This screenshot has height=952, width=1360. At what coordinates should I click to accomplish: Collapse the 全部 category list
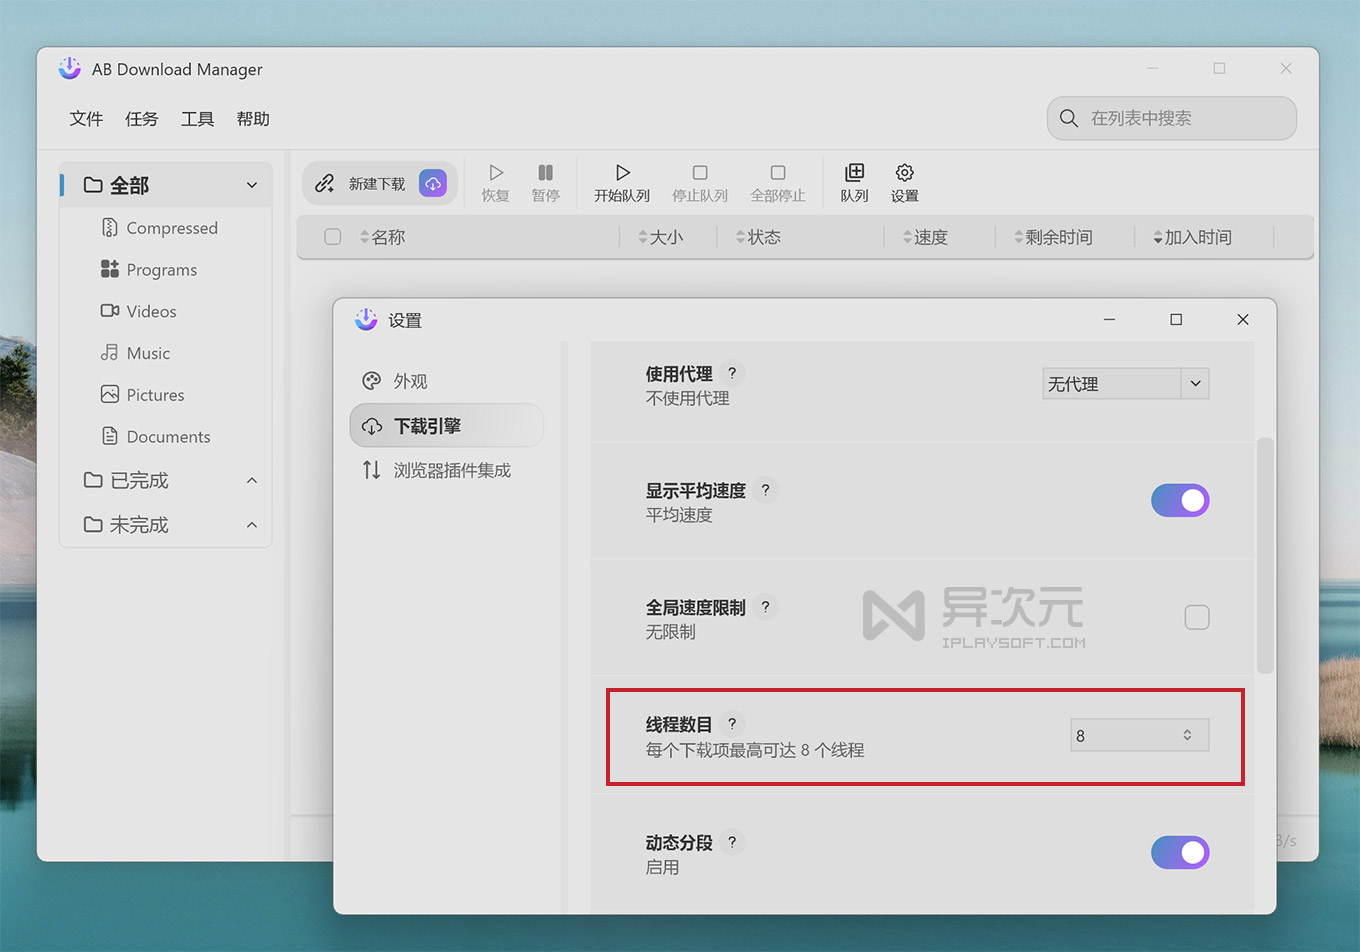(x=251, y=184)
